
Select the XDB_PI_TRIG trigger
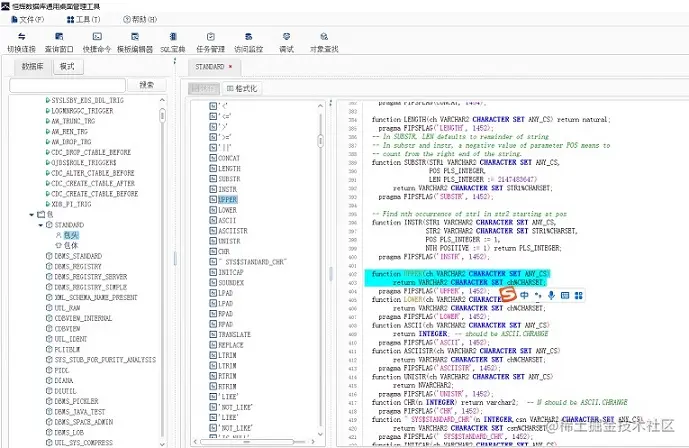(x=71, y=204)
